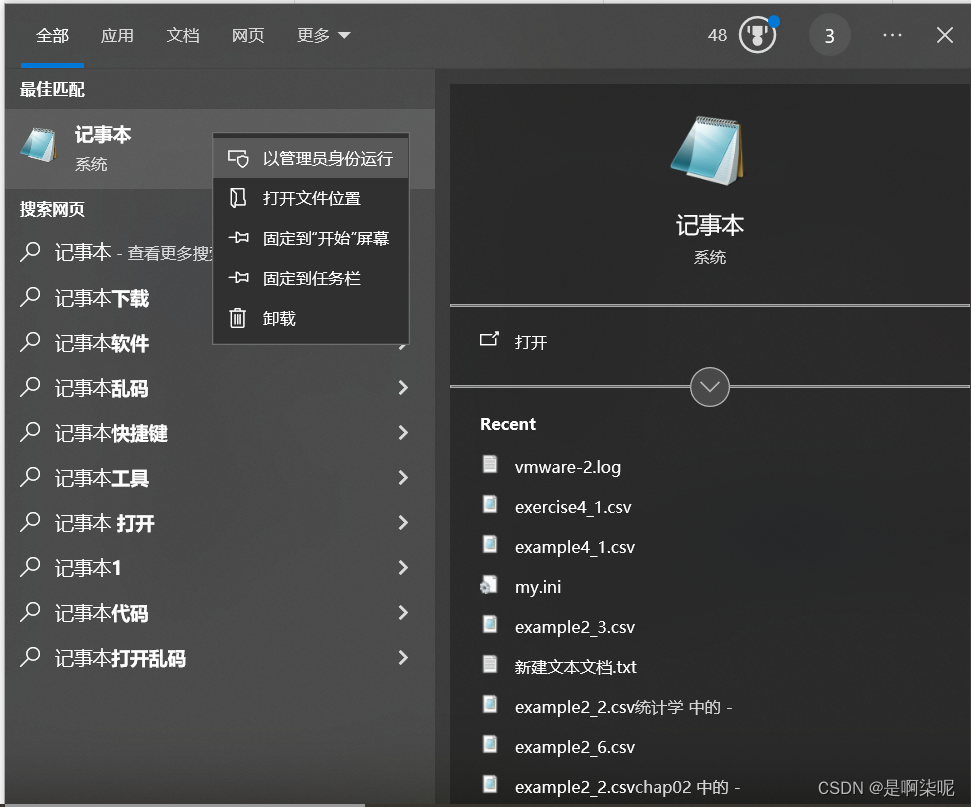Open recent file exercise4_1.csv
971x807 pixels.
(x=573, y=507)
